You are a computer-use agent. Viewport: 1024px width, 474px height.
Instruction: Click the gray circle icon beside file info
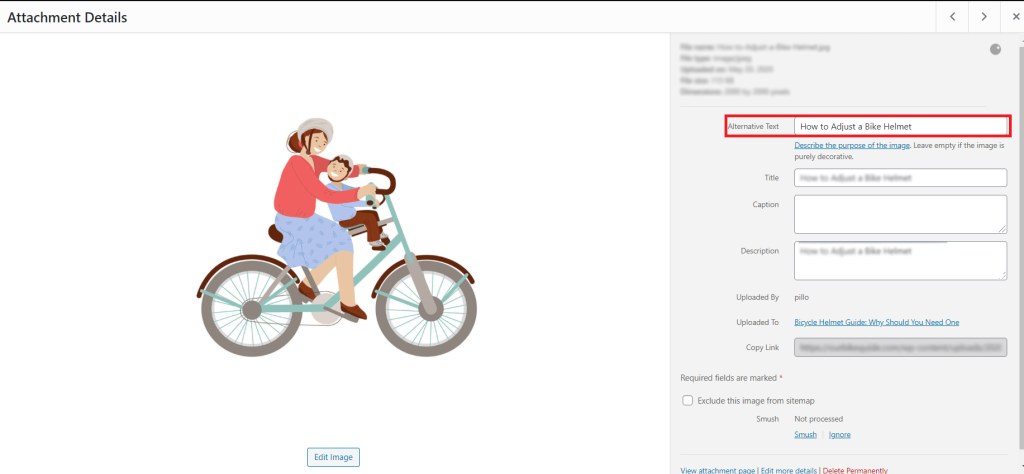(x=995, y=49)
